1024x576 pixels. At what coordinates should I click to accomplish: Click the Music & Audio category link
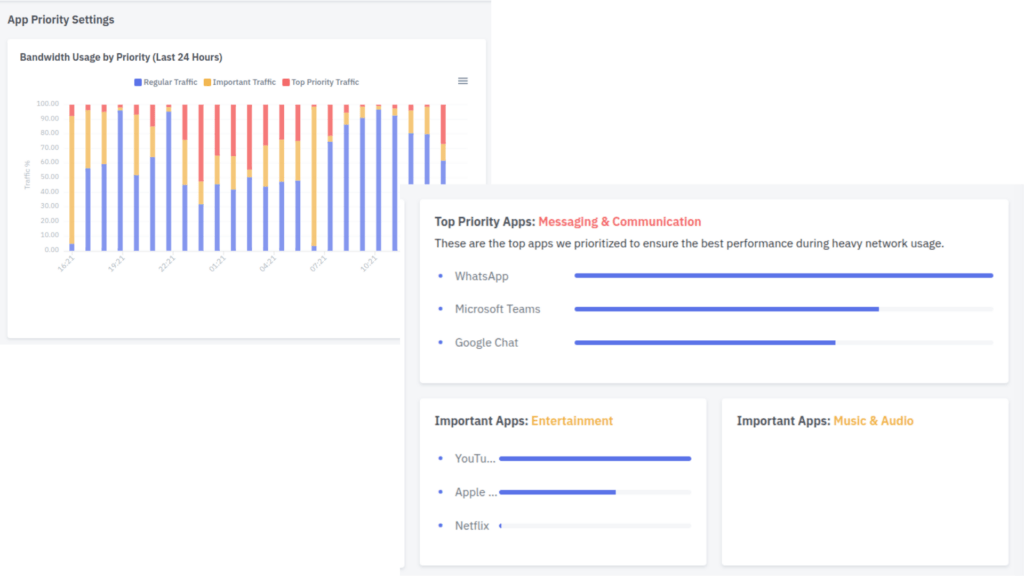click(873, 421)
